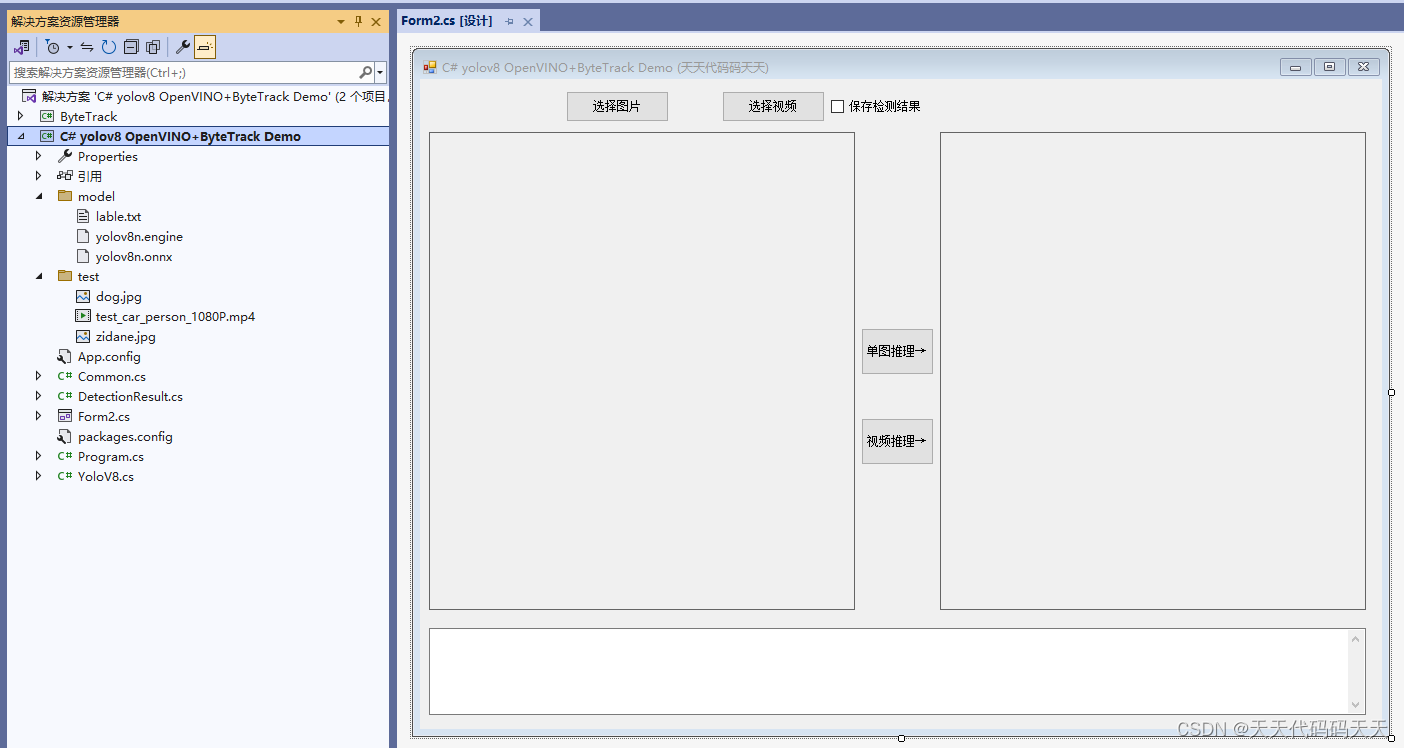Click the Solution Explorer search field
The height and width of the screenshot is (748, 1404).
coord(184,72)
